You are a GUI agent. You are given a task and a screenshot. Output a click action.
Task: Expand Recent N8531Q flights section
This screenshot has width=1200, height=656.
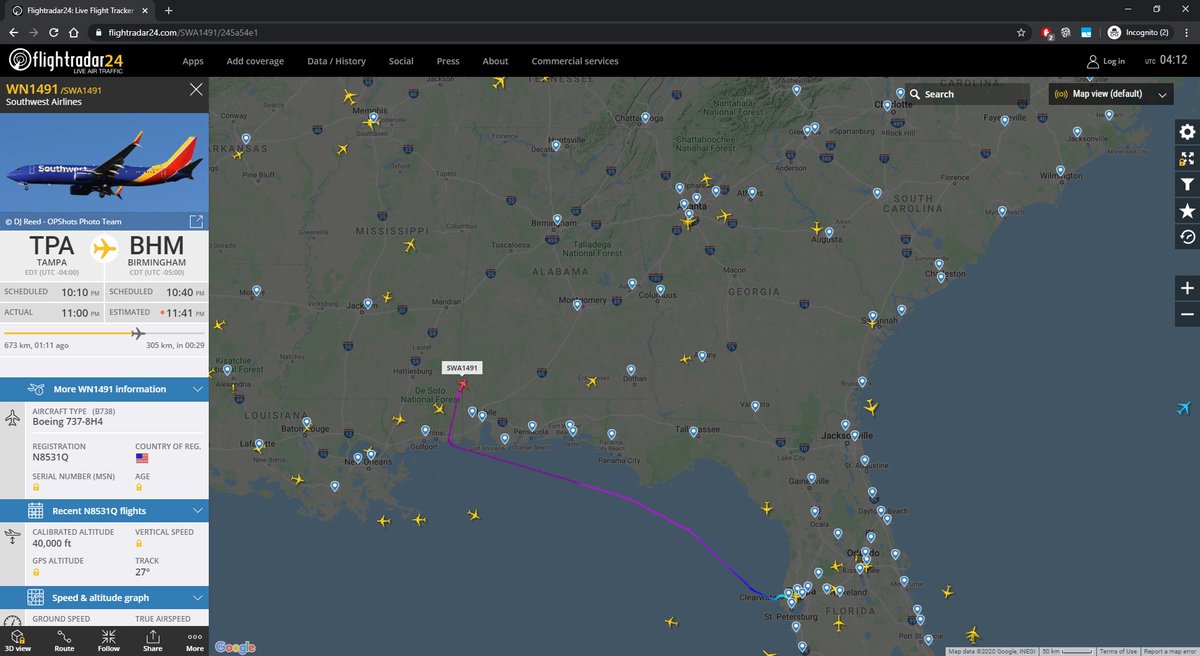[x=104, y=511]
